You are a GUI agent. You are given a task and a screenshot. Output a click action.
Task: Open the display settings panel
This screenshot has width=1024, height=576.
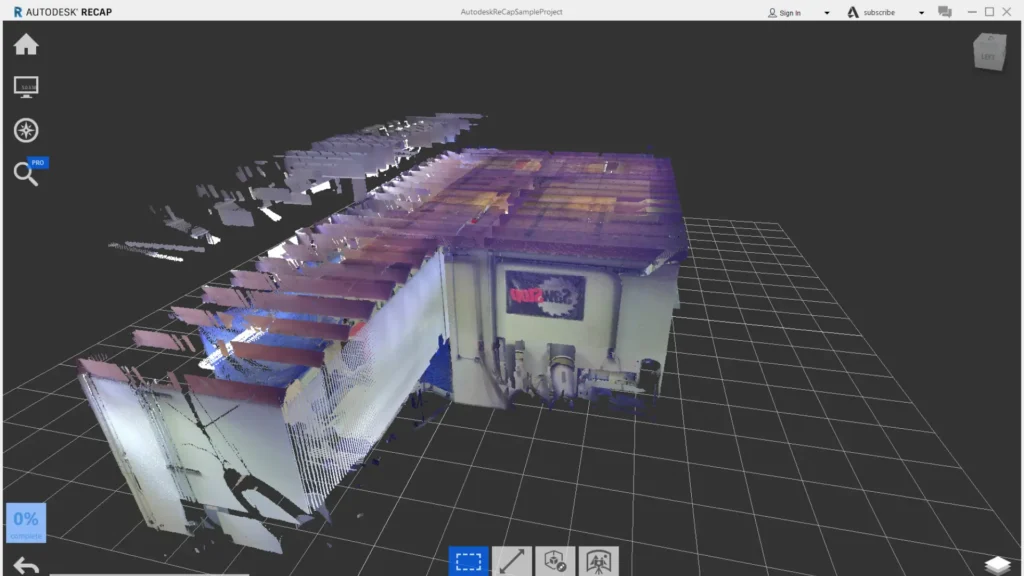pyautogui.click(x=26, y=86)
